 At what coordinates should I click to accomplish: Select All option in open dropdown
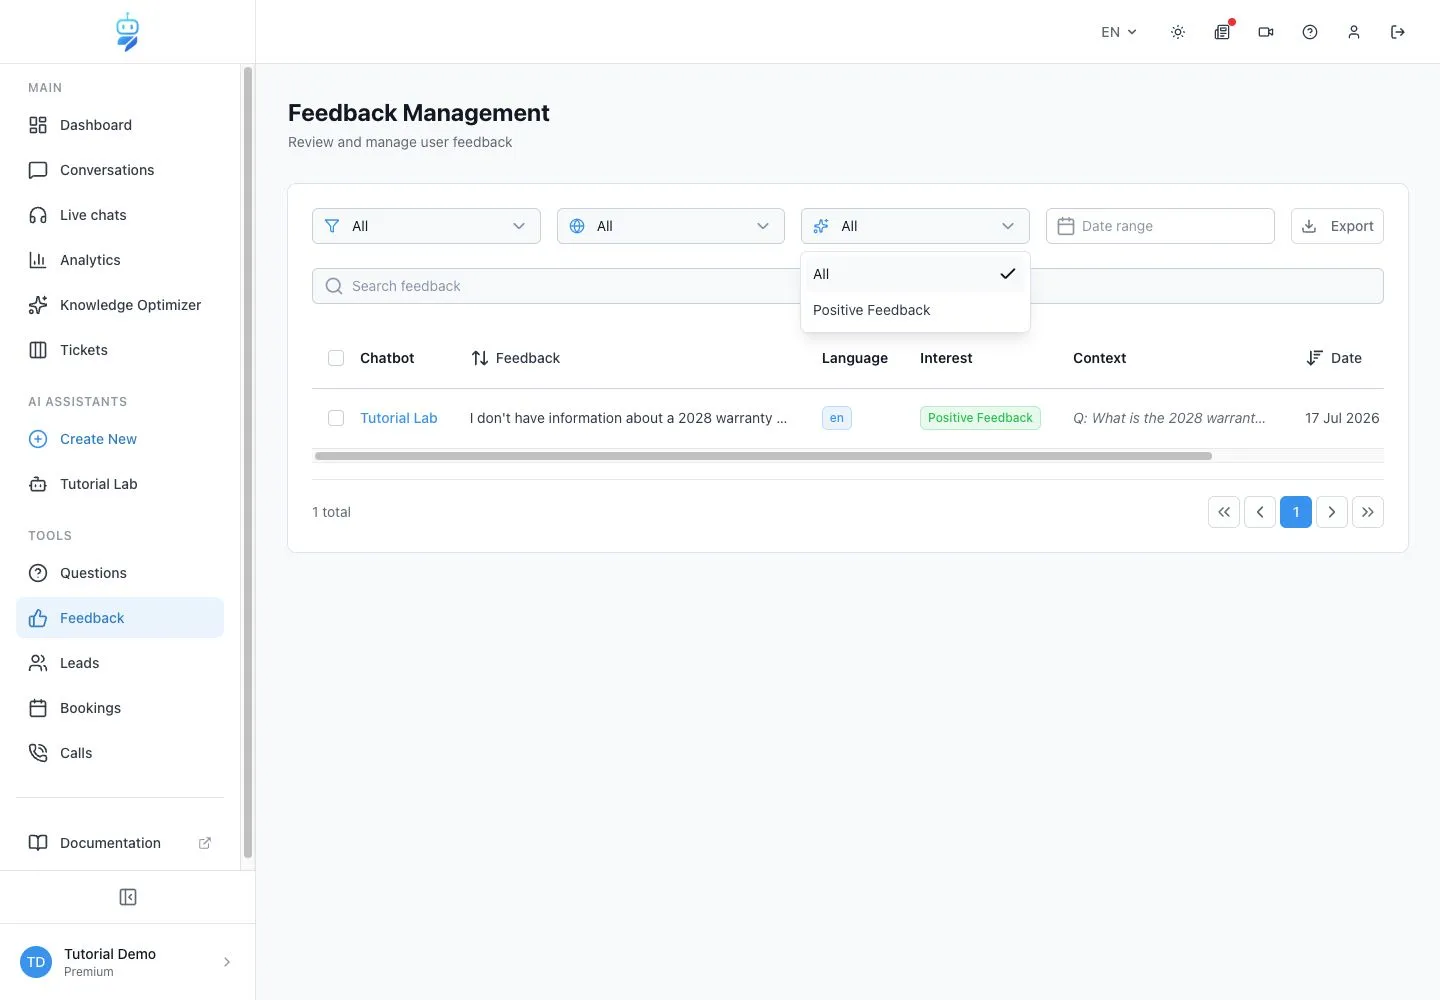pyautogui.click(x=915, y=274)
